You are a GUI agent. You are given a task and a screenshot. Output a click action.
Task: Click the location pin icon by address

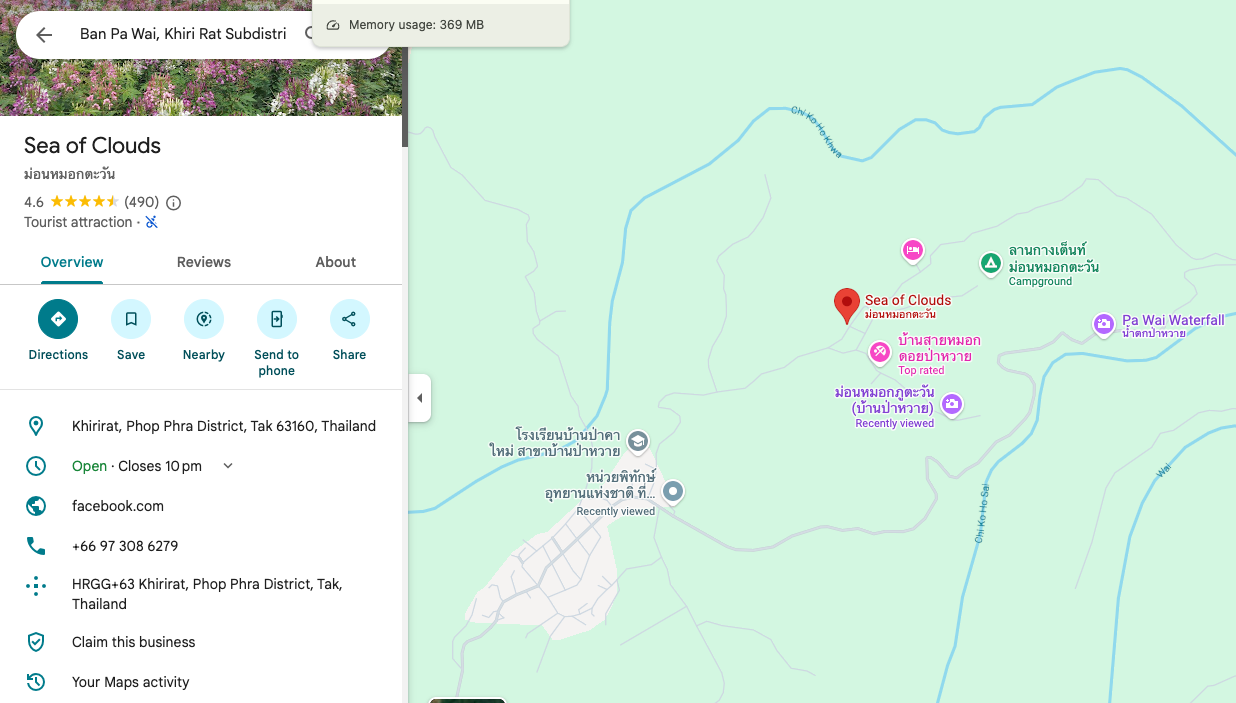[x=36, y=426]
